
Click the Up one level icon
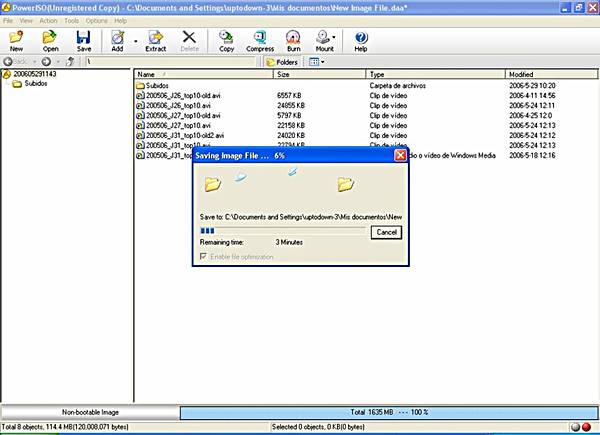[x=70, y=62]
